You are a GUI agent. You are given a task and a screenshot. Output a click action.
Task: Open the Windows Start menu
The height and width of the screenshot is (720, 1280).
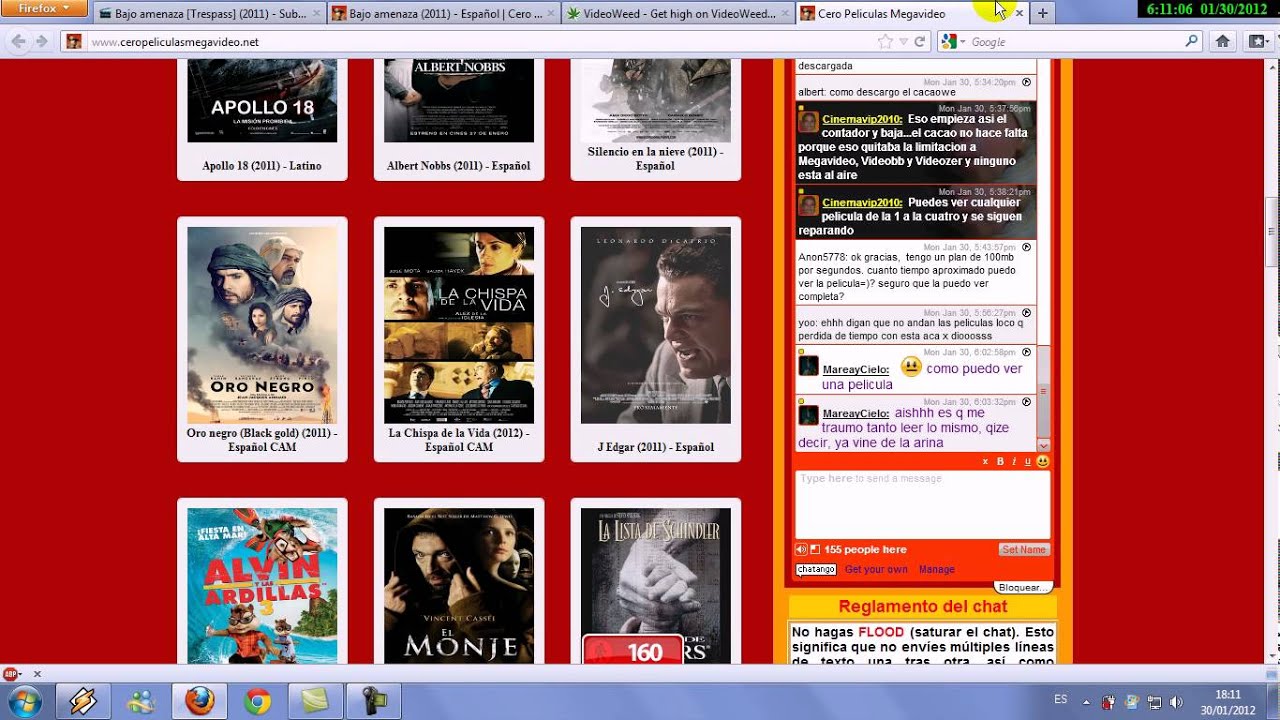[24, 702]
